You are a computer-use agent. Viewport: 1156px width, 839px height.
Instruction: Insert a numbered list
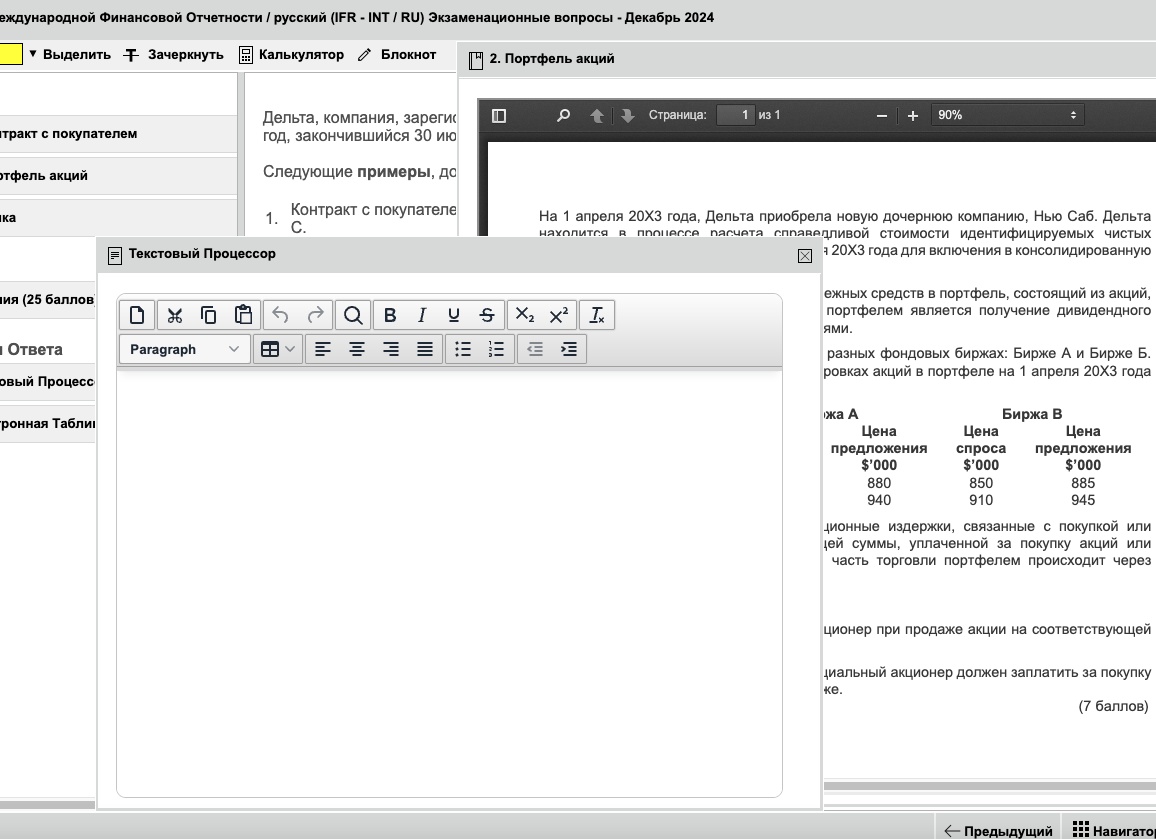pos(496,349)
